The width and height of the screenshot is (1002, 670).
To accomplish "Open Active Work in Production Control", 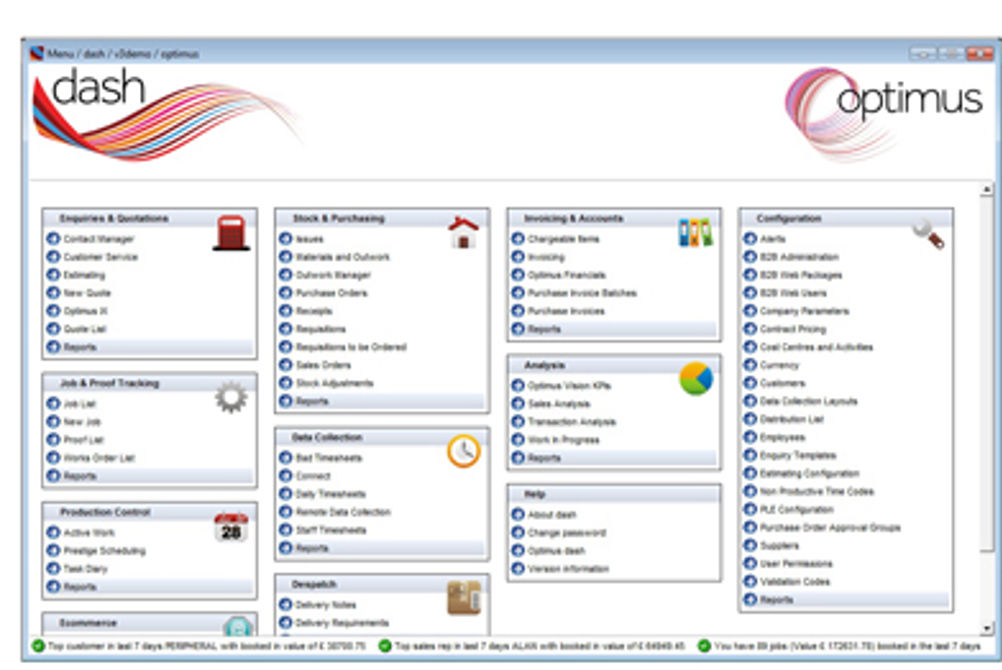I will pyautogui.click(x=89, y=533).
